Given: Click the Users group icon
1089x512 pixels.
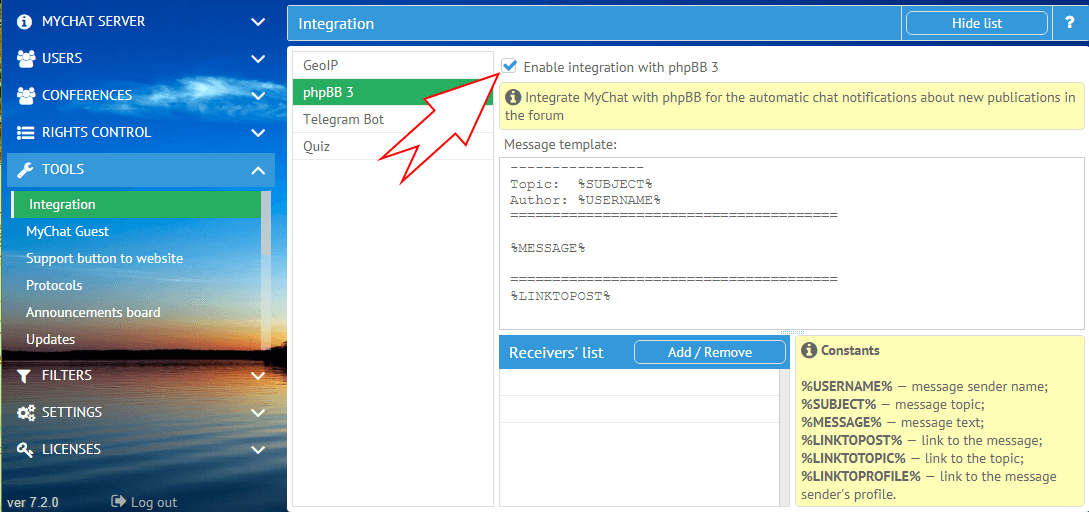Looking at the screenshot, I should coord(26,58).
